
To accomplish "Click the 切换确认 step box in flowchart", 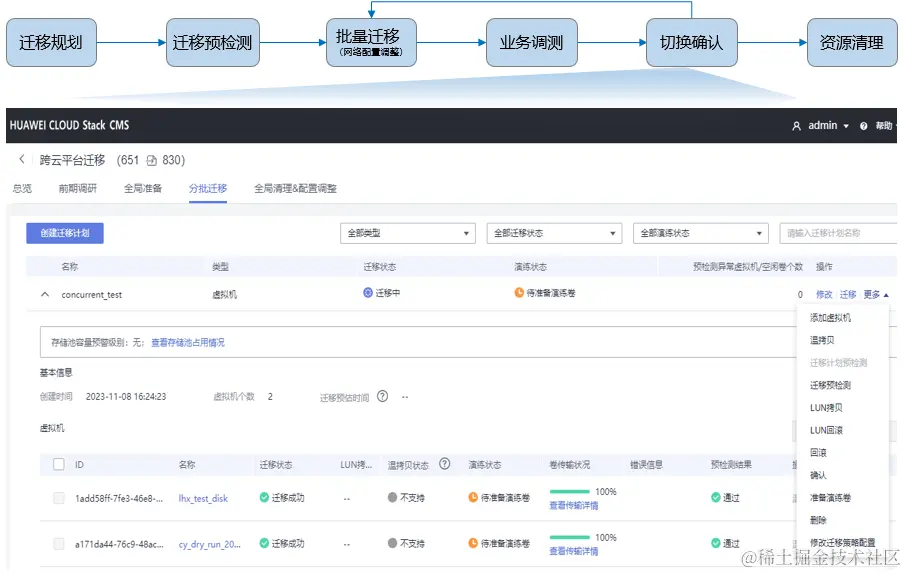I will point(691,42).
